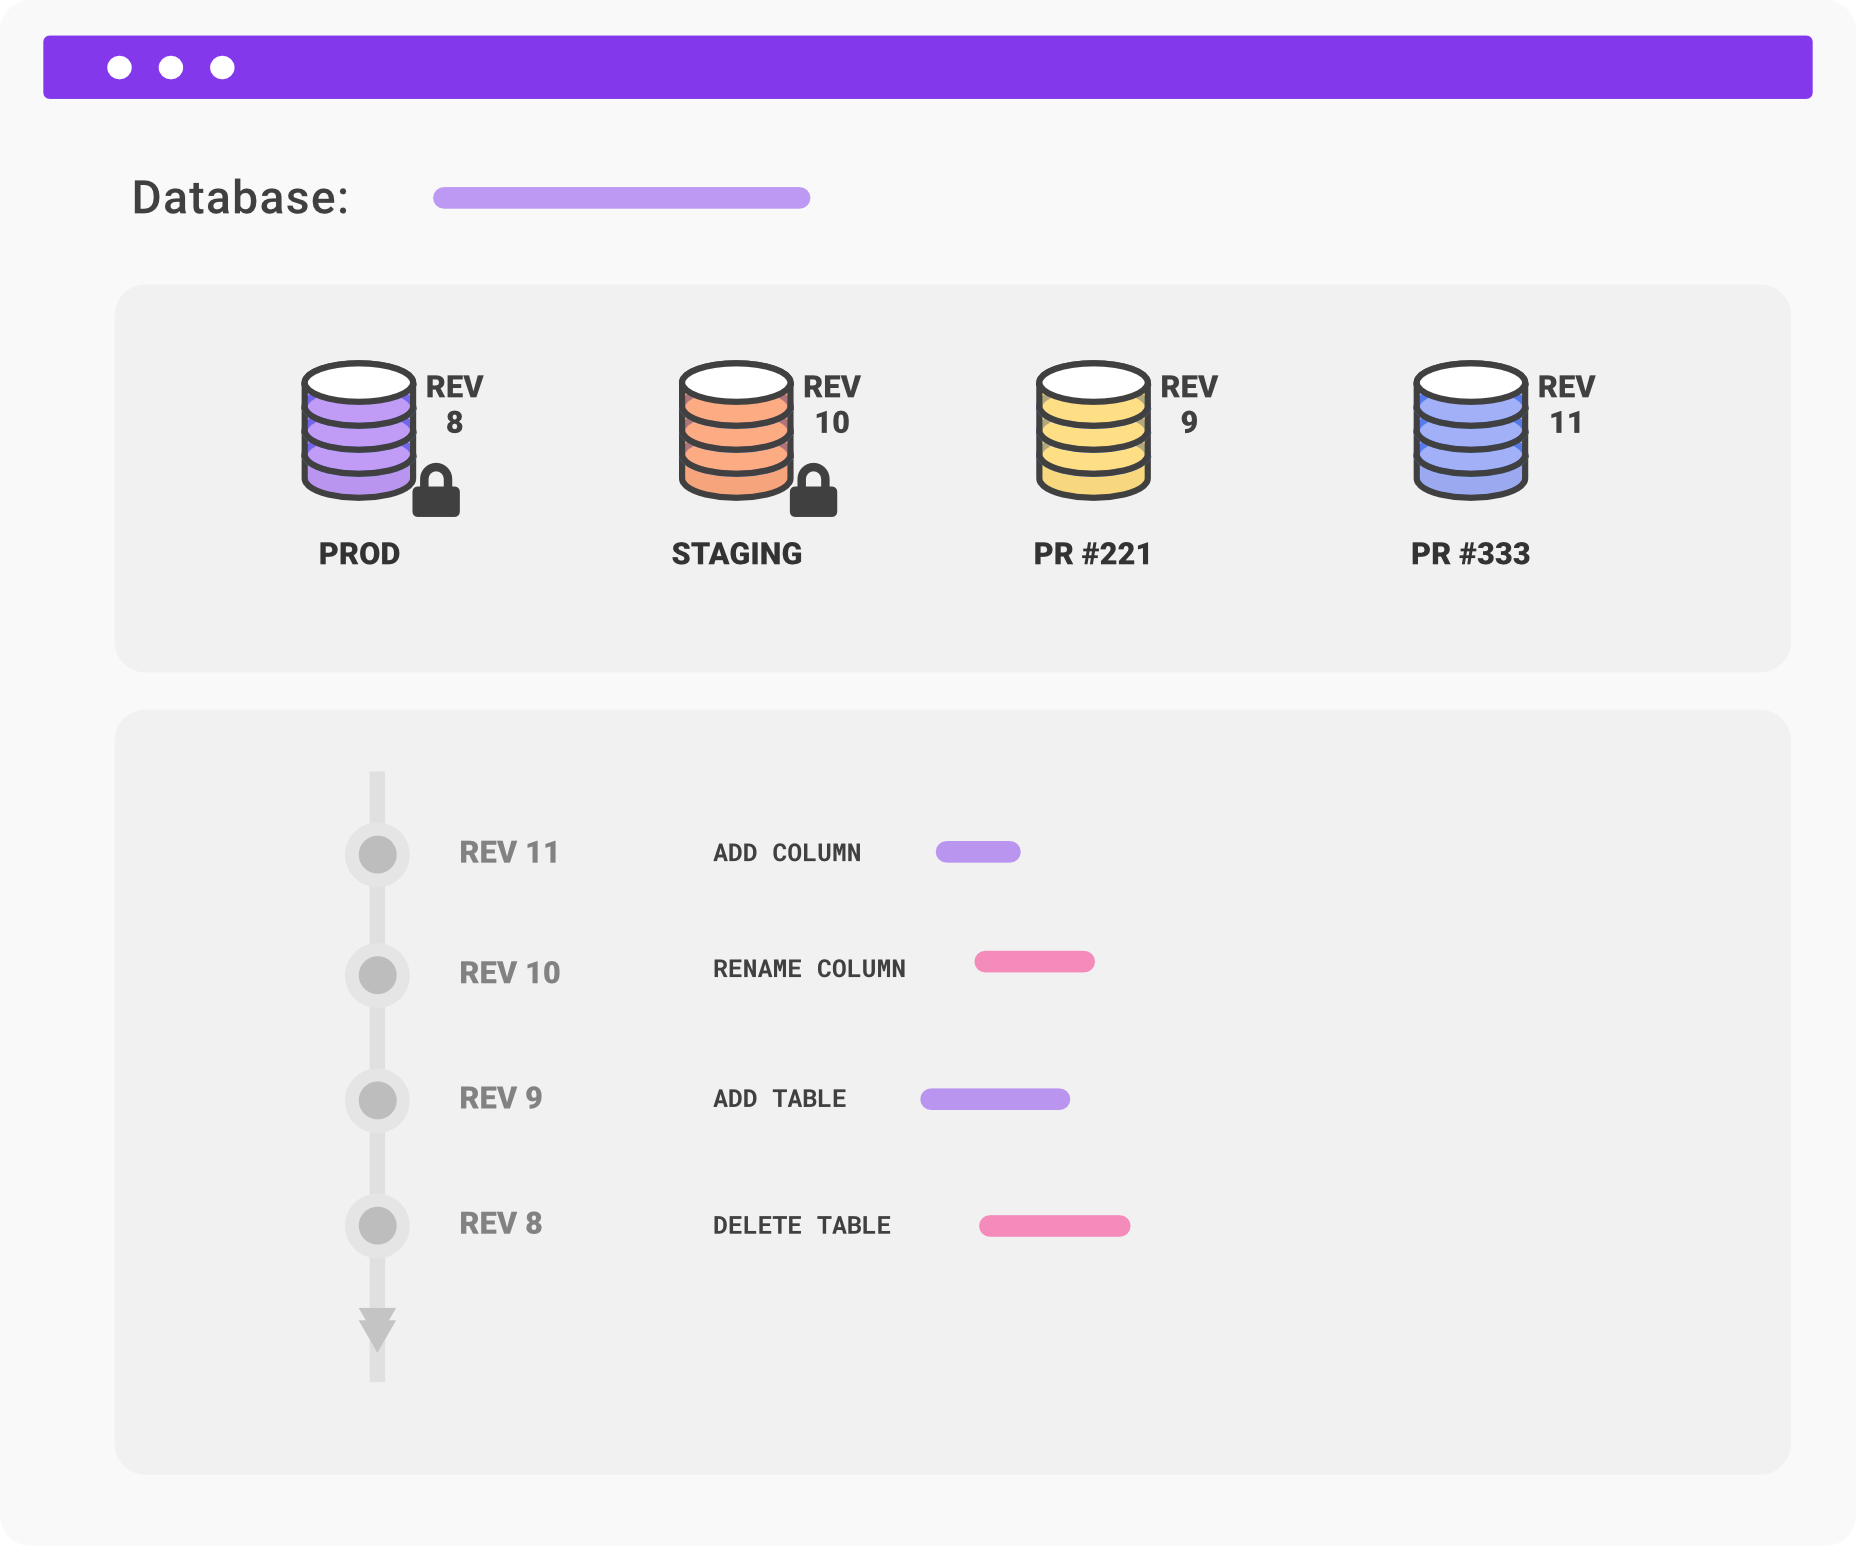Click the timeline down arrow icon
The height and width of the screenshot is (1546, 1856).
tap(377, 1329)
